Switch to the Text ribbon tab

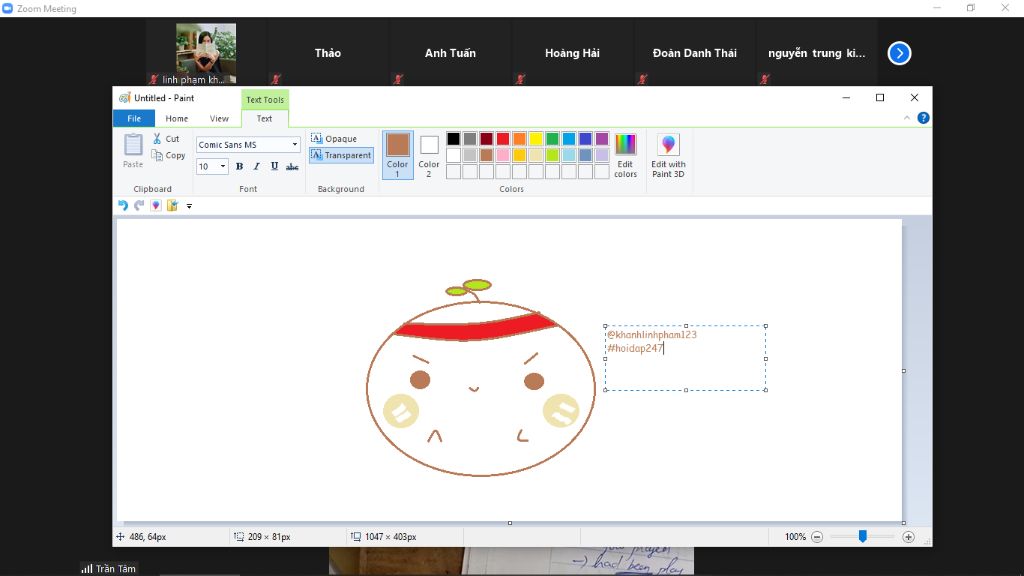coord(264,118)
